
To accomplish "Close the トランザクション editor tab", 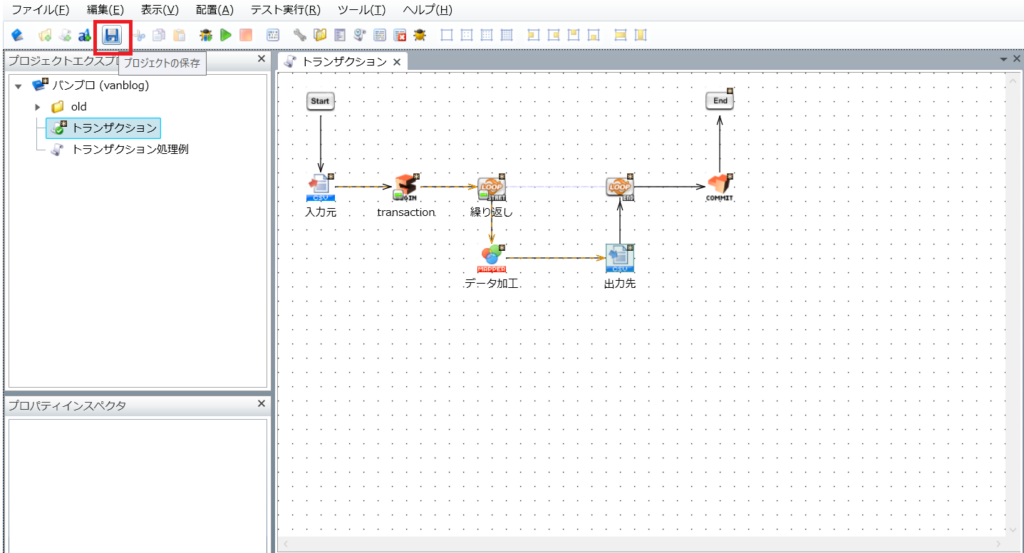I will tap(396, 62).
